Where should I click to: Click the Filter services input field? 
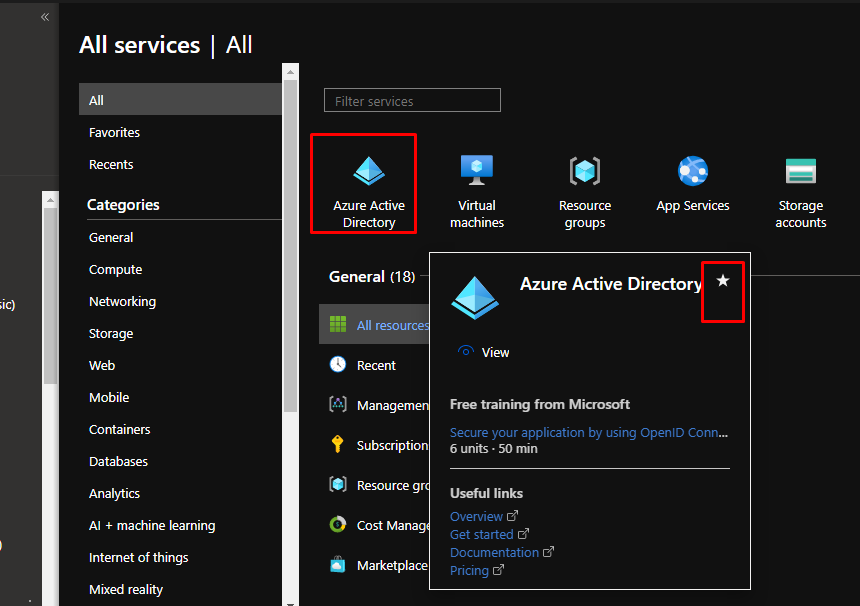(412, 101)
